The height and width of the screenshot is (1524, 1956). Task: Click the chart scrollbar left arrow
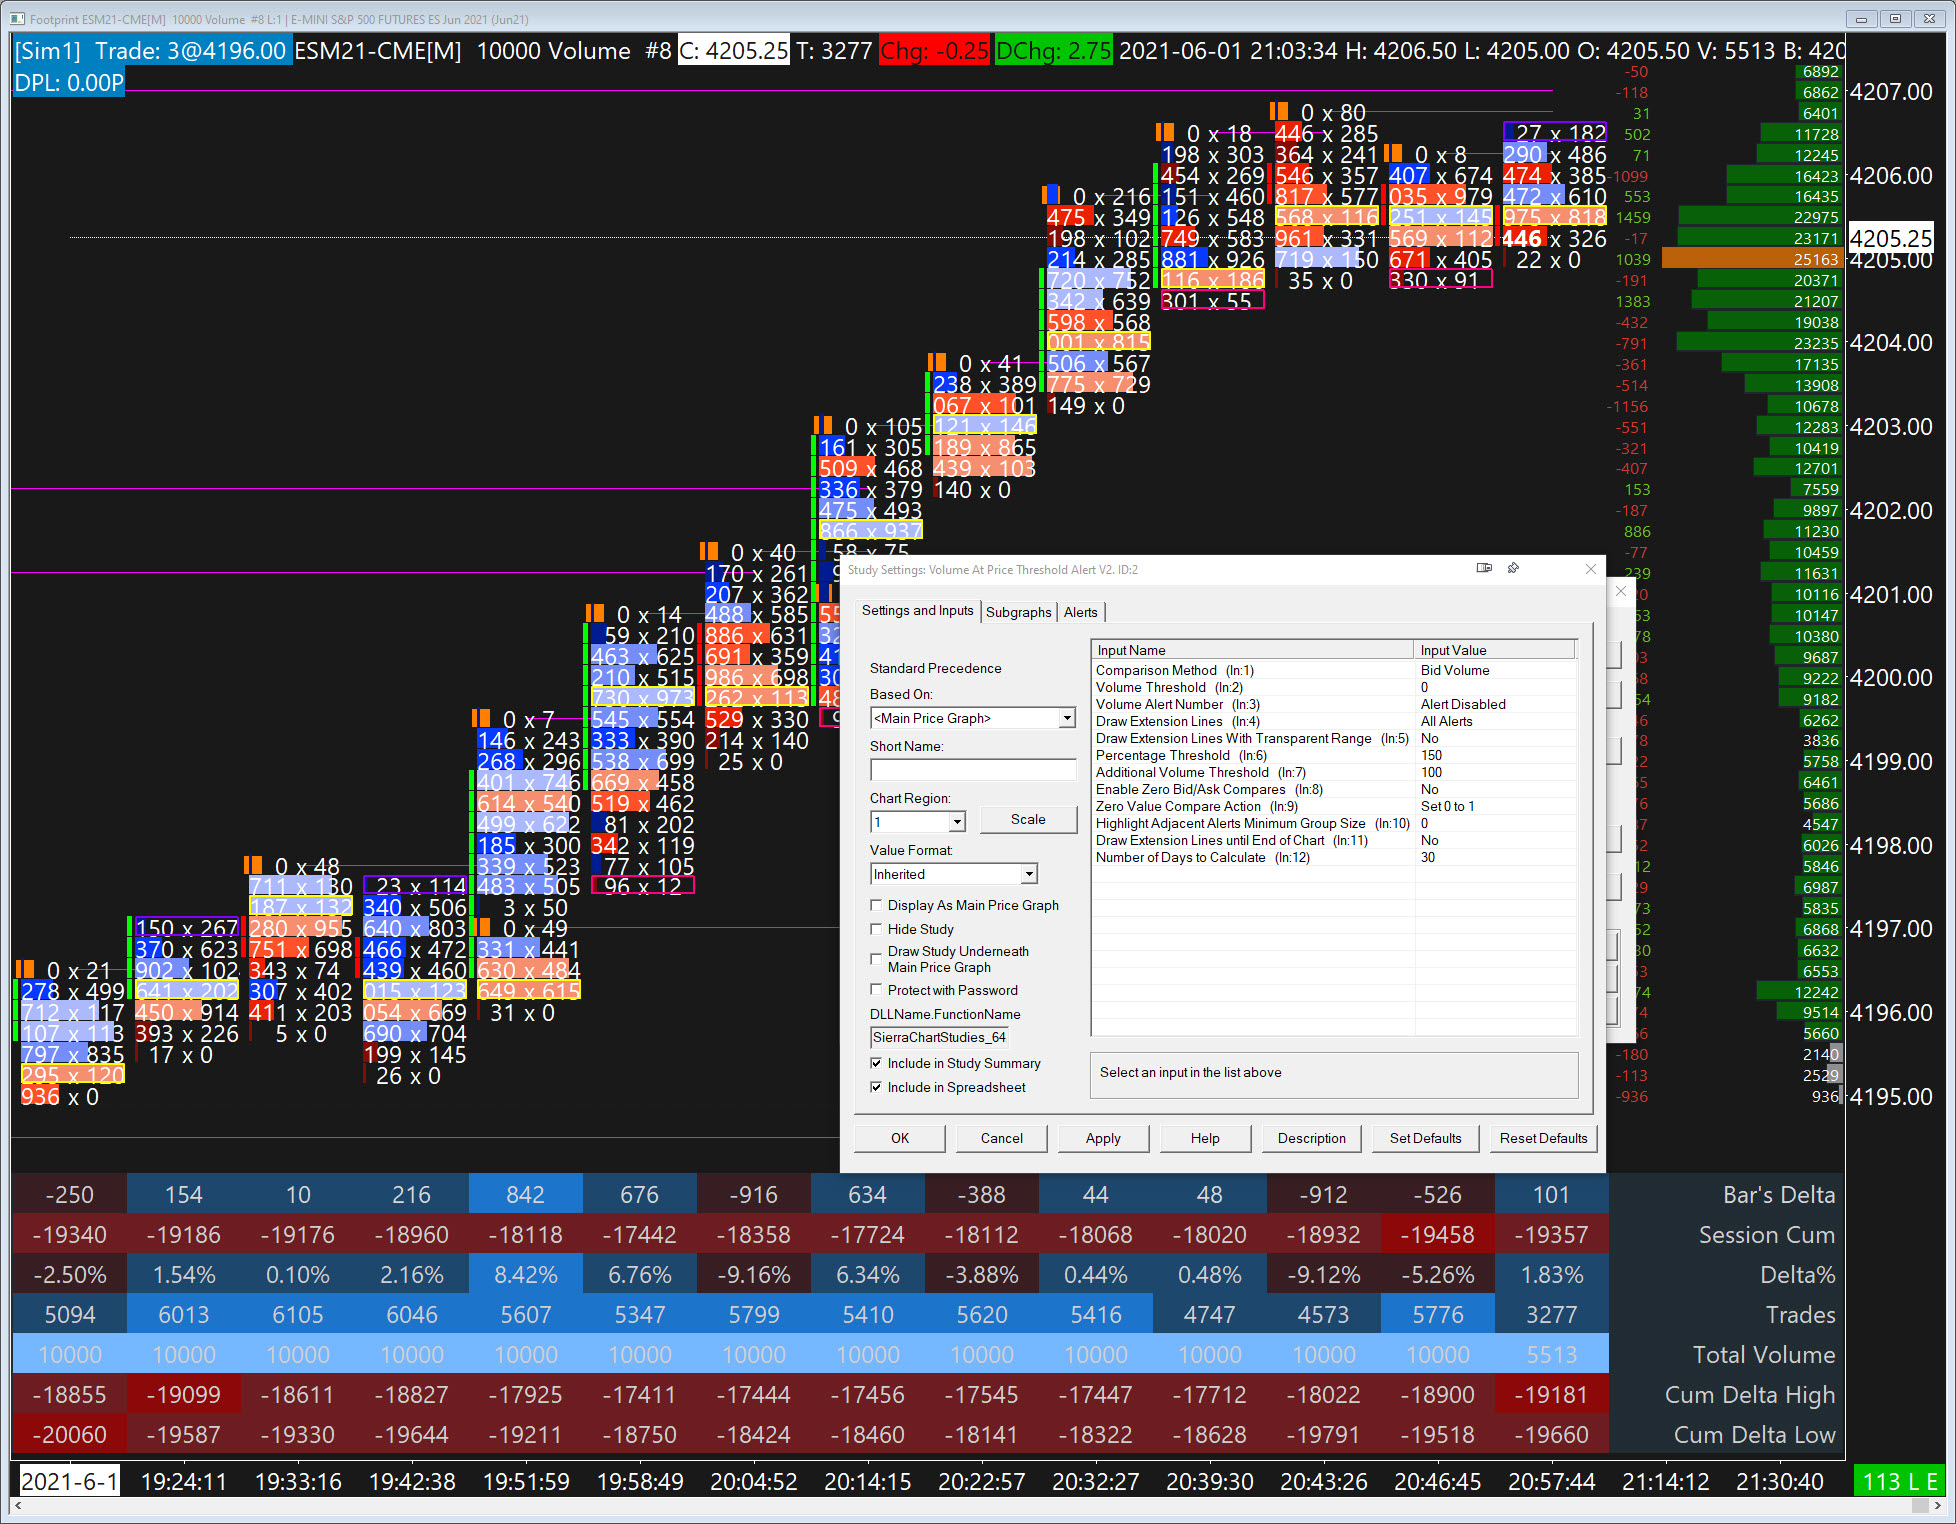(x=16, y=1505)
